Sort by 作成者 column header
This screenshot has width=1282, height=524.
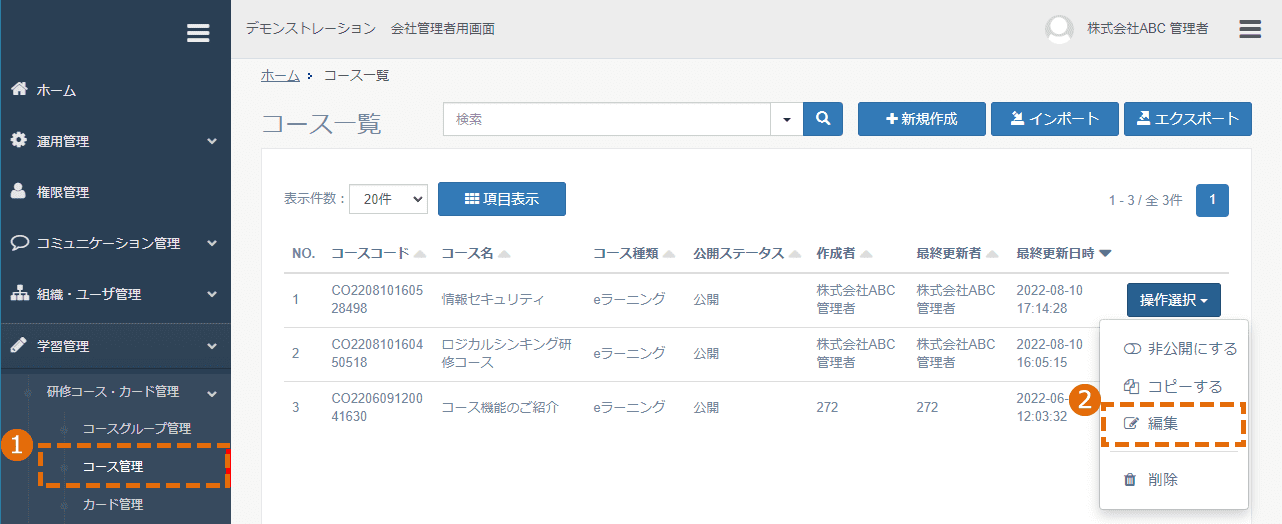coord(844,253)
